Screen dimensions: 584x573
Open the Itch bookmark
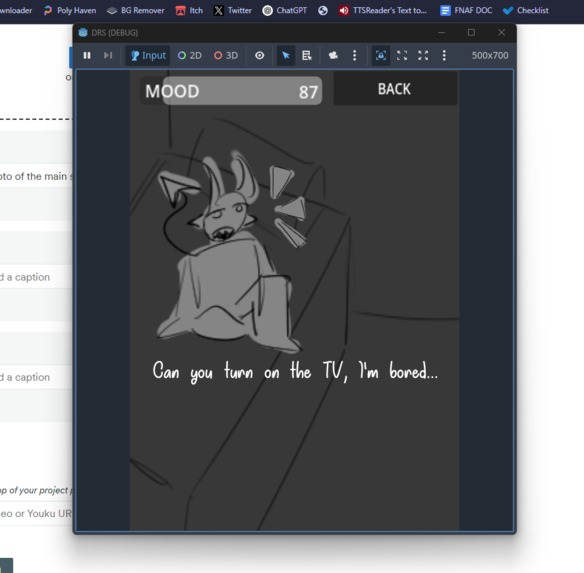click(x=189, y=10)
